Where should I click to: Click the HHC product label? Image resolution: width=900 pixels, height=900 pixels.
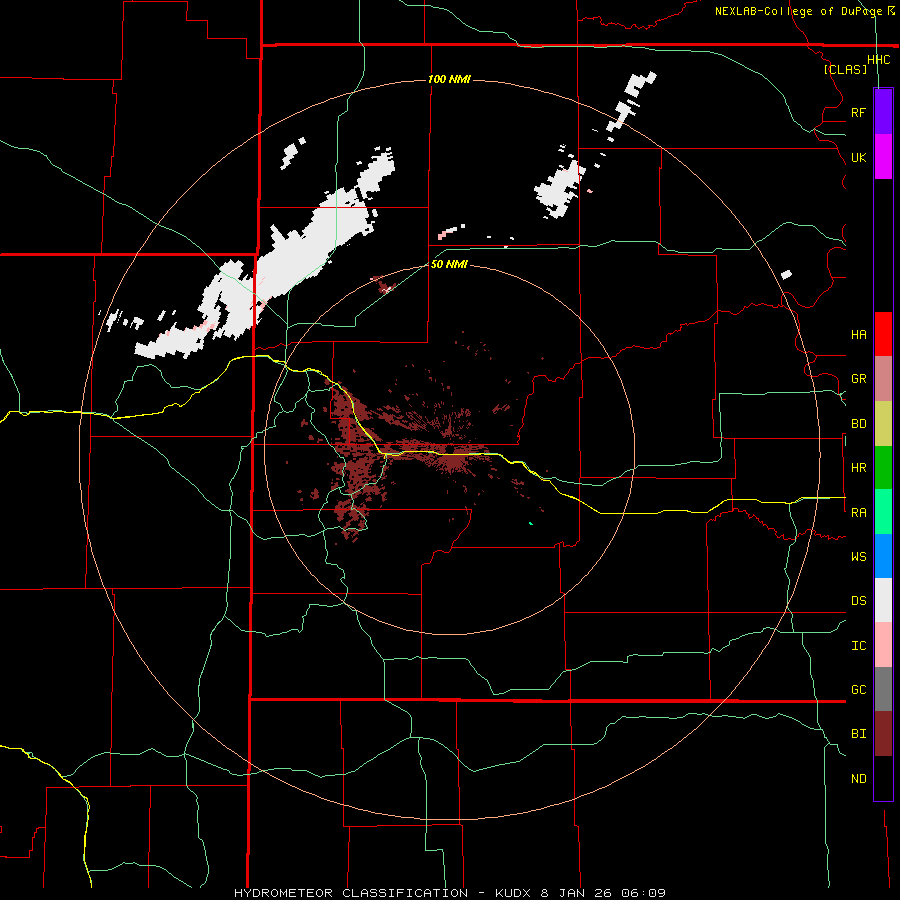[878, 60]
